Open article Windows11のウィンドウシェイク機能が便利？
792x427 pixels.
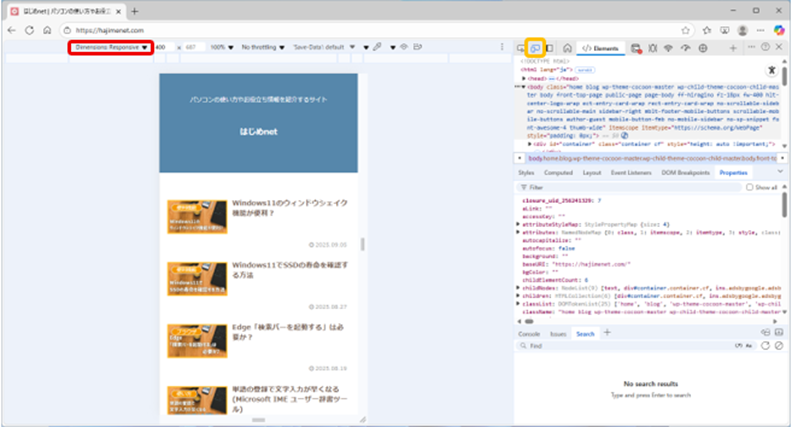290,208
